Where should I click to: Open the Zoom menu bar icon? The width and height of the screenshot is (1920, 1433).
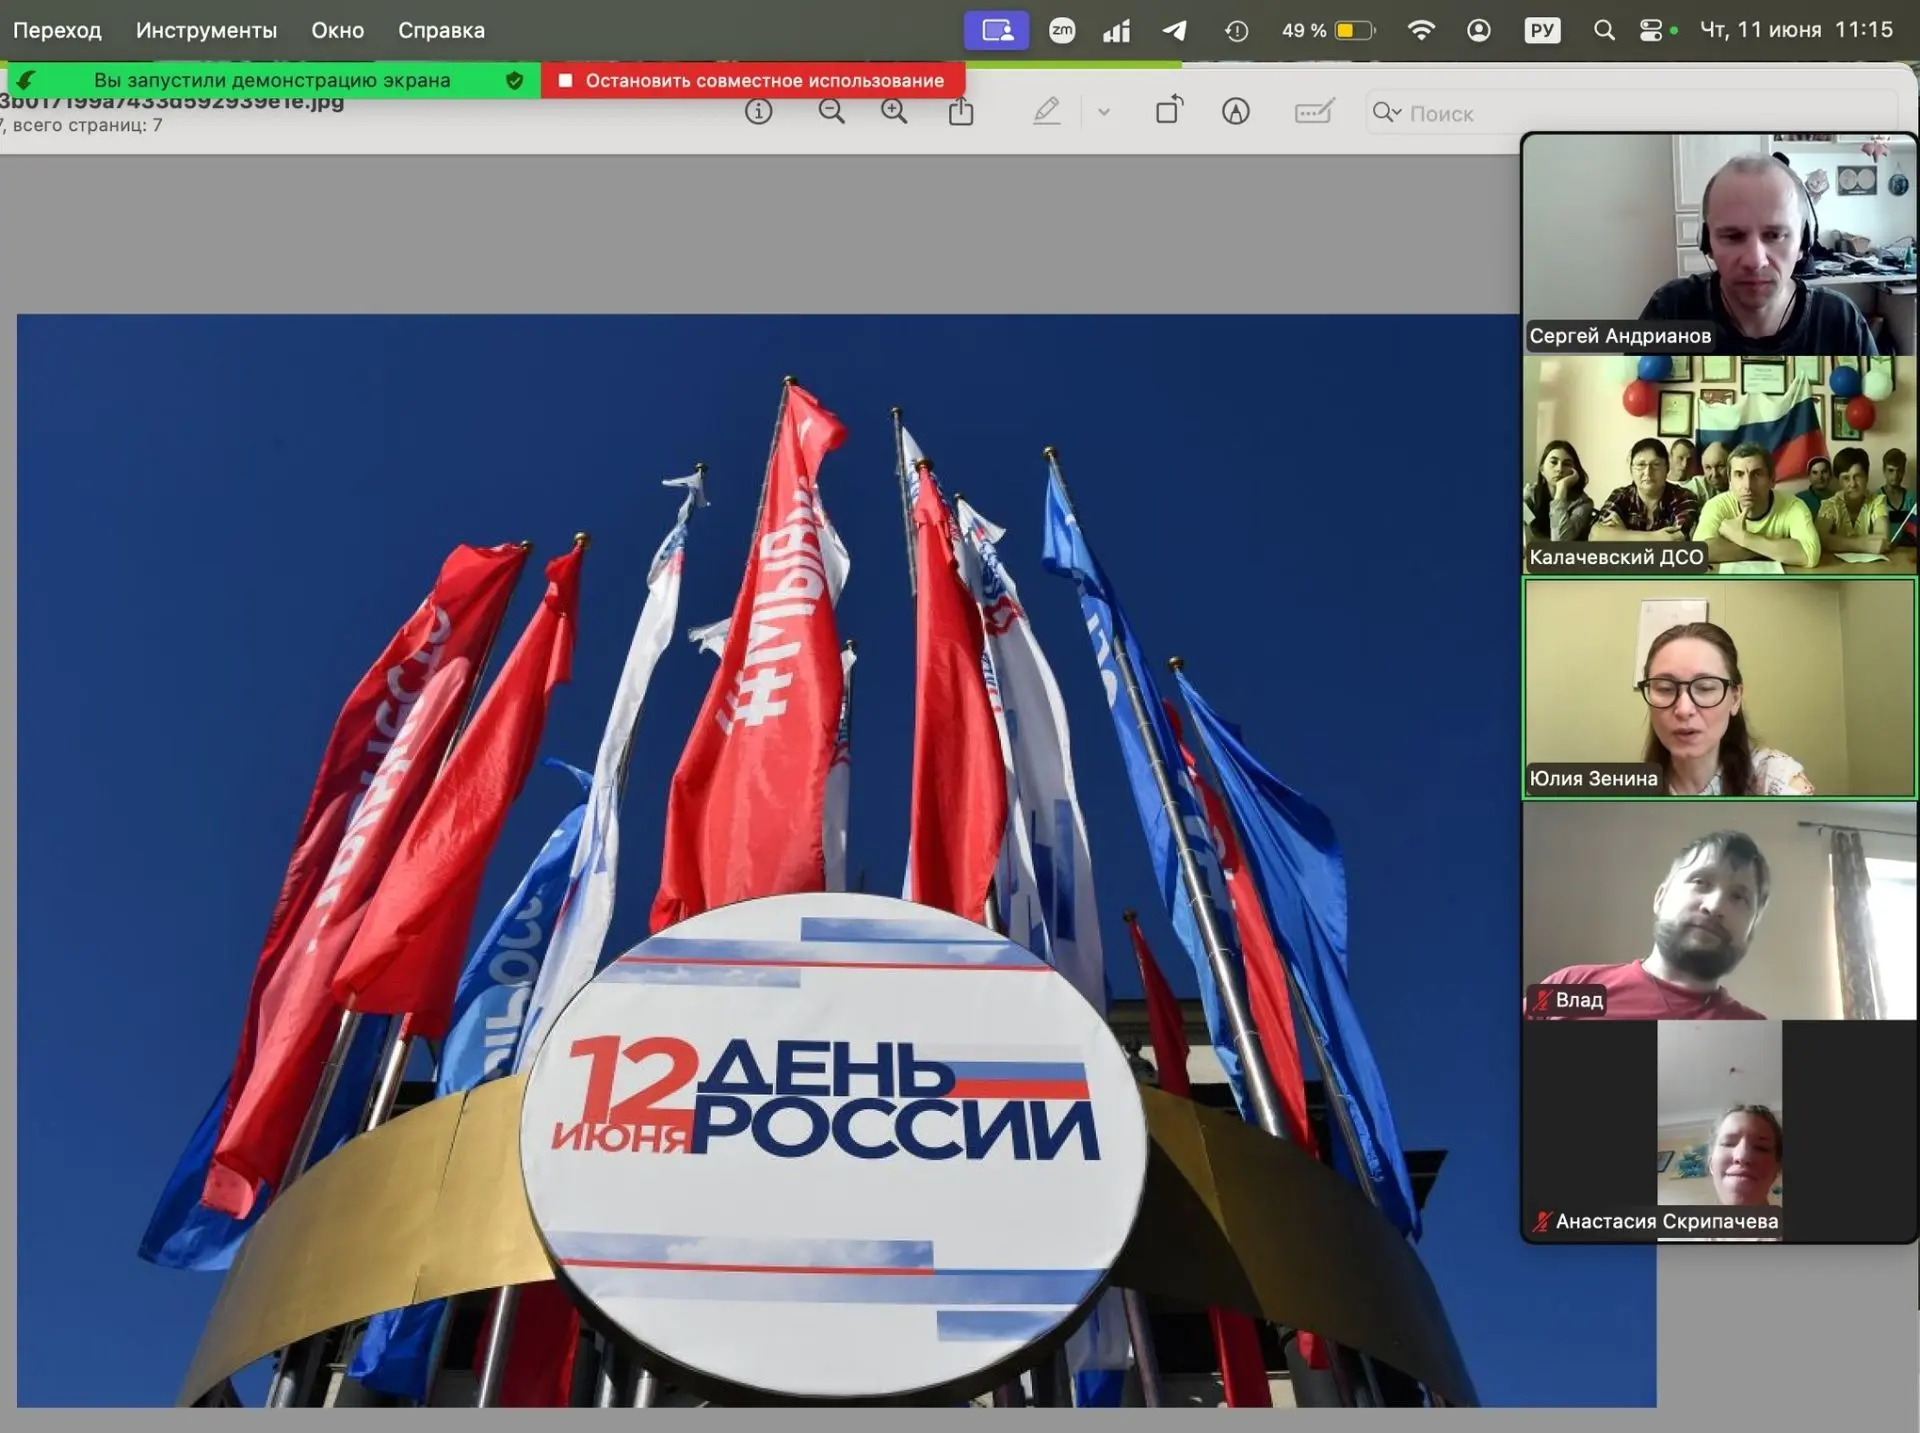pos(1062,30)
